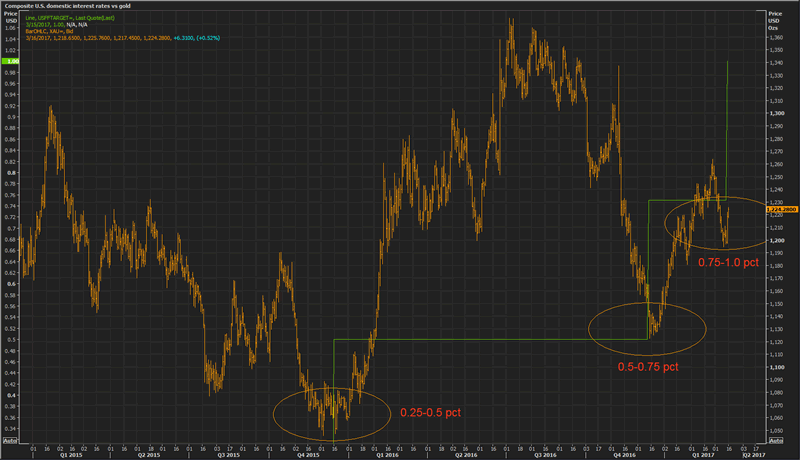
Task: Click the Q3 2016 time axis label
Action: tap(545, 455)
